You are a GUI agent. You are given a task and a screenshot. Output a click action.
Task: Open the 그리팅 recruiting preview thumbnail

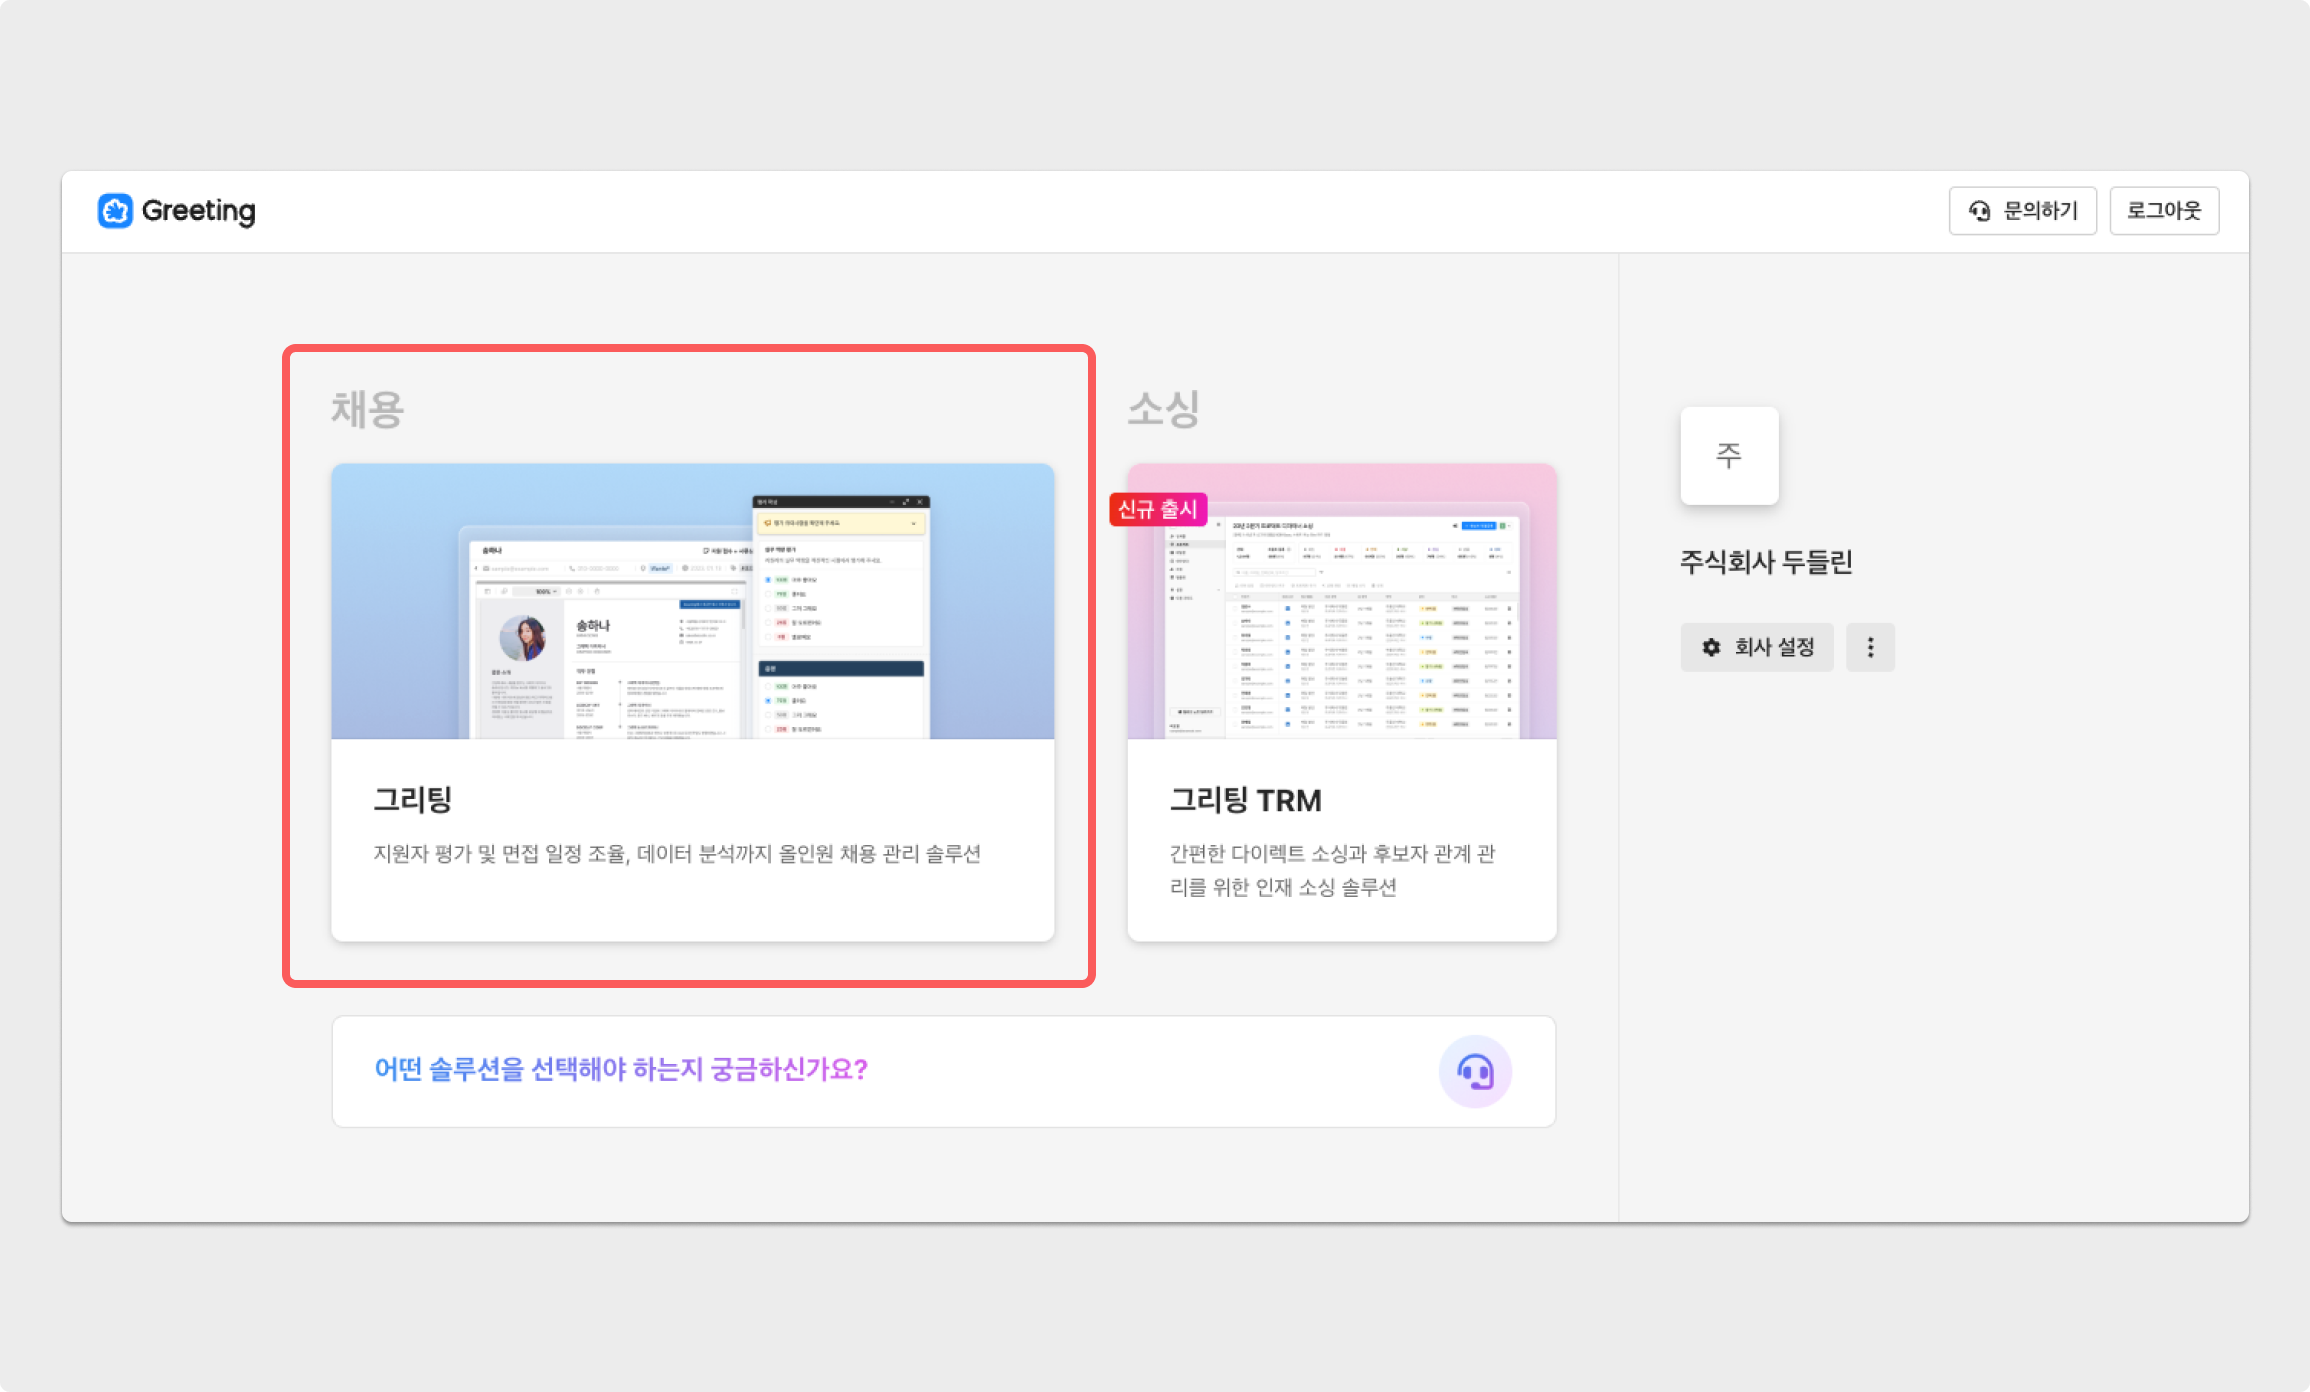(692, 601)
